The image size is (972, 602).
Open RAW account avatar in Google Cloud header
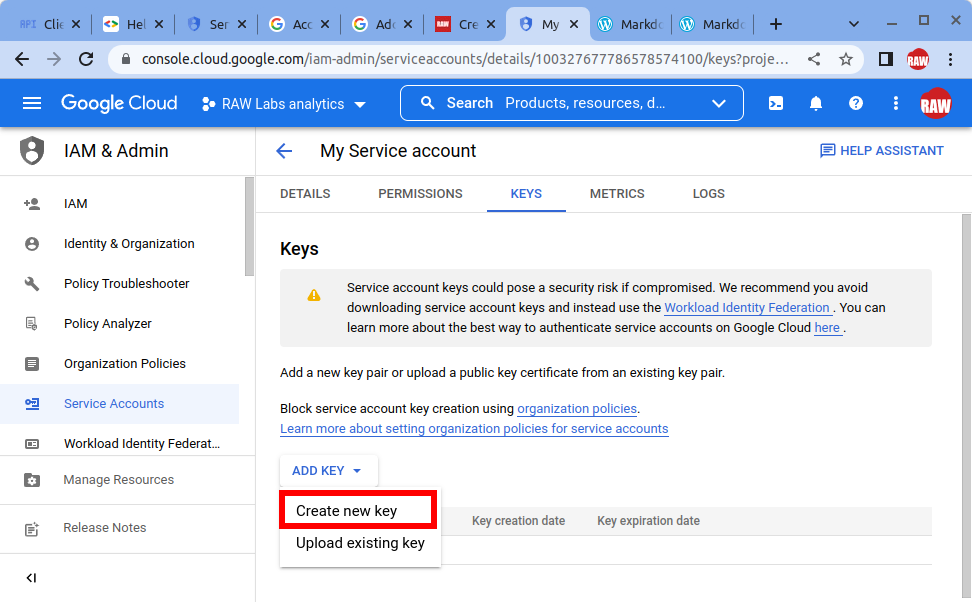tap(935, 104)
